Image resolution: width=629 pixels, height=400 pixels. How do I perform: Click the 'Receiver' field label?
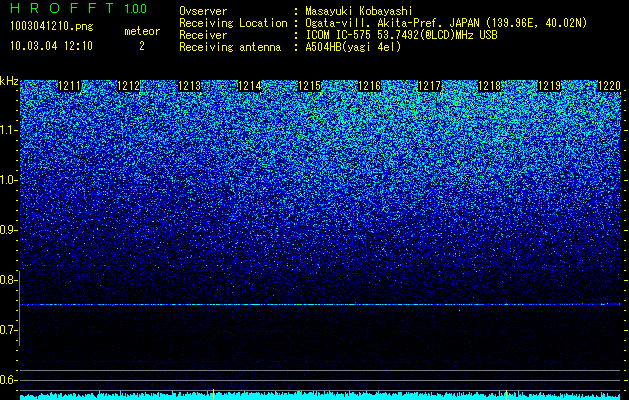(x=203, y=35)
